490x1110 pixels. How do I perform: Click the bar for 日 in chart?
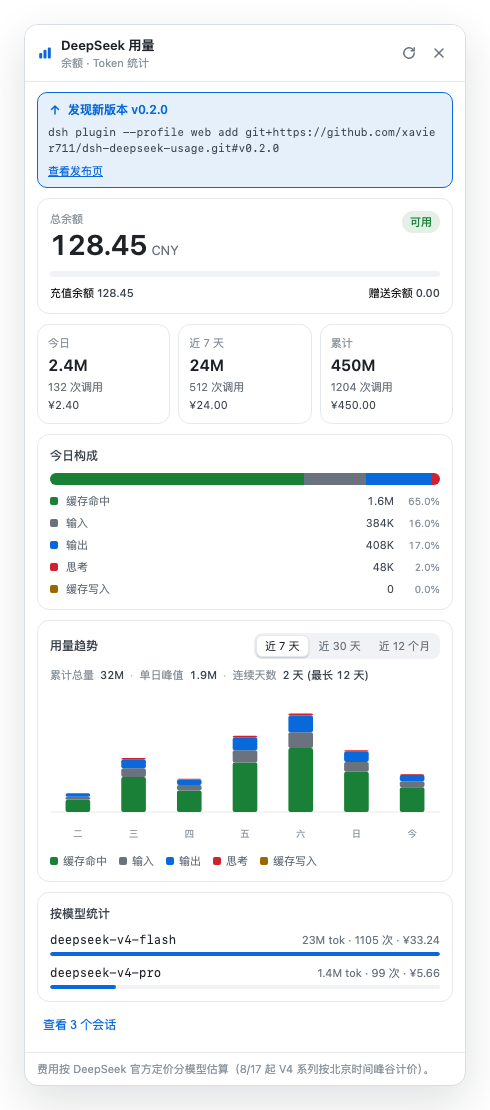[x=356, y=781]
